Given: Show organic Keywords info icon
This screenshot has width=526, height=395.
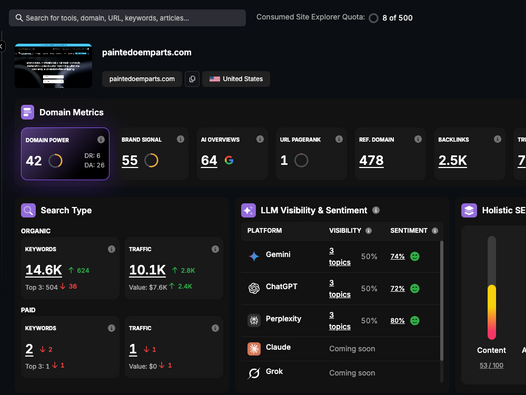Looking at the screenshot, I should coord(111,249).
